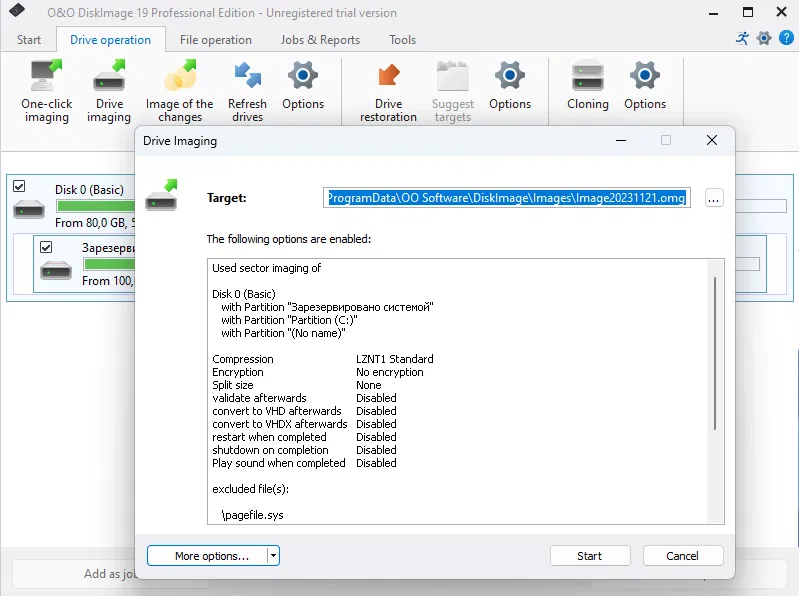Image resolution: width=799 pixels, height=596 pixels.
Task: Click the Add as job button
Action: [110, 574]
